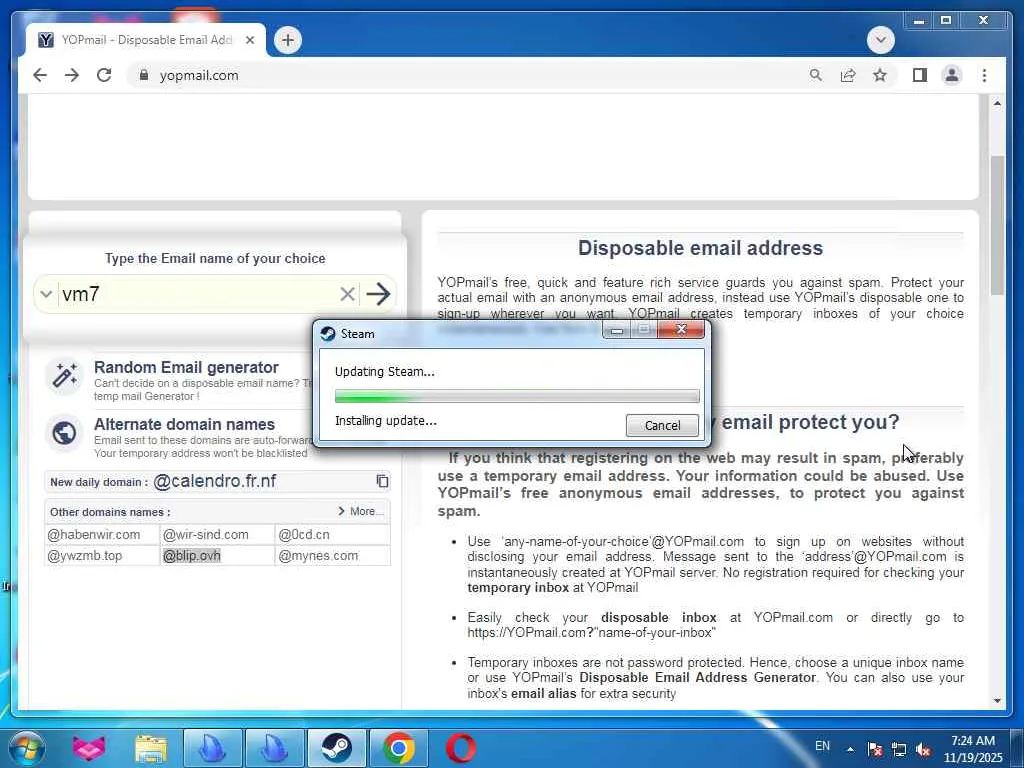The height and width of the screenshot is (768, 1024).
Task: Select the @blip.ovh domain
Action: (x=191, y=556)
